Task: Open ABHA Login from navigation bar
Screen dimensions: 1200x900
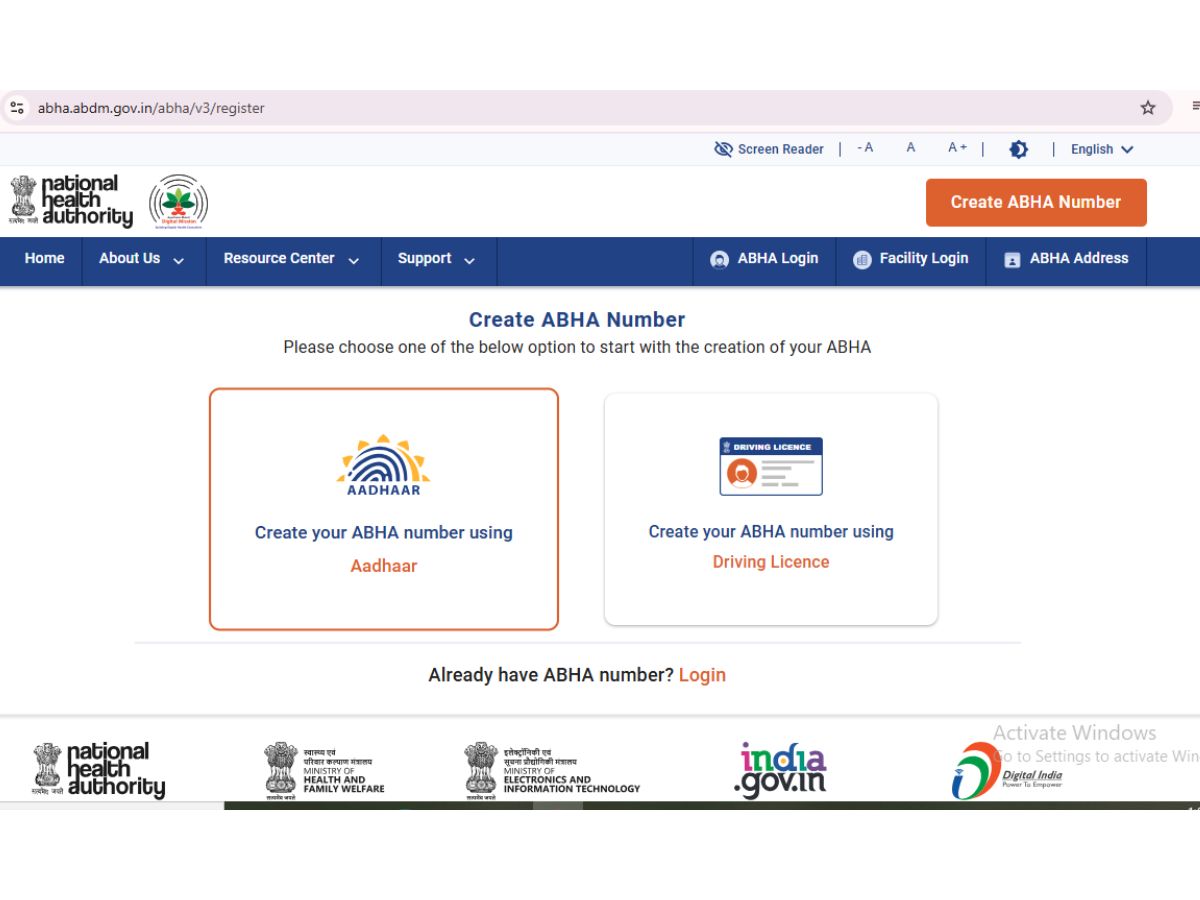Action: 764,259
